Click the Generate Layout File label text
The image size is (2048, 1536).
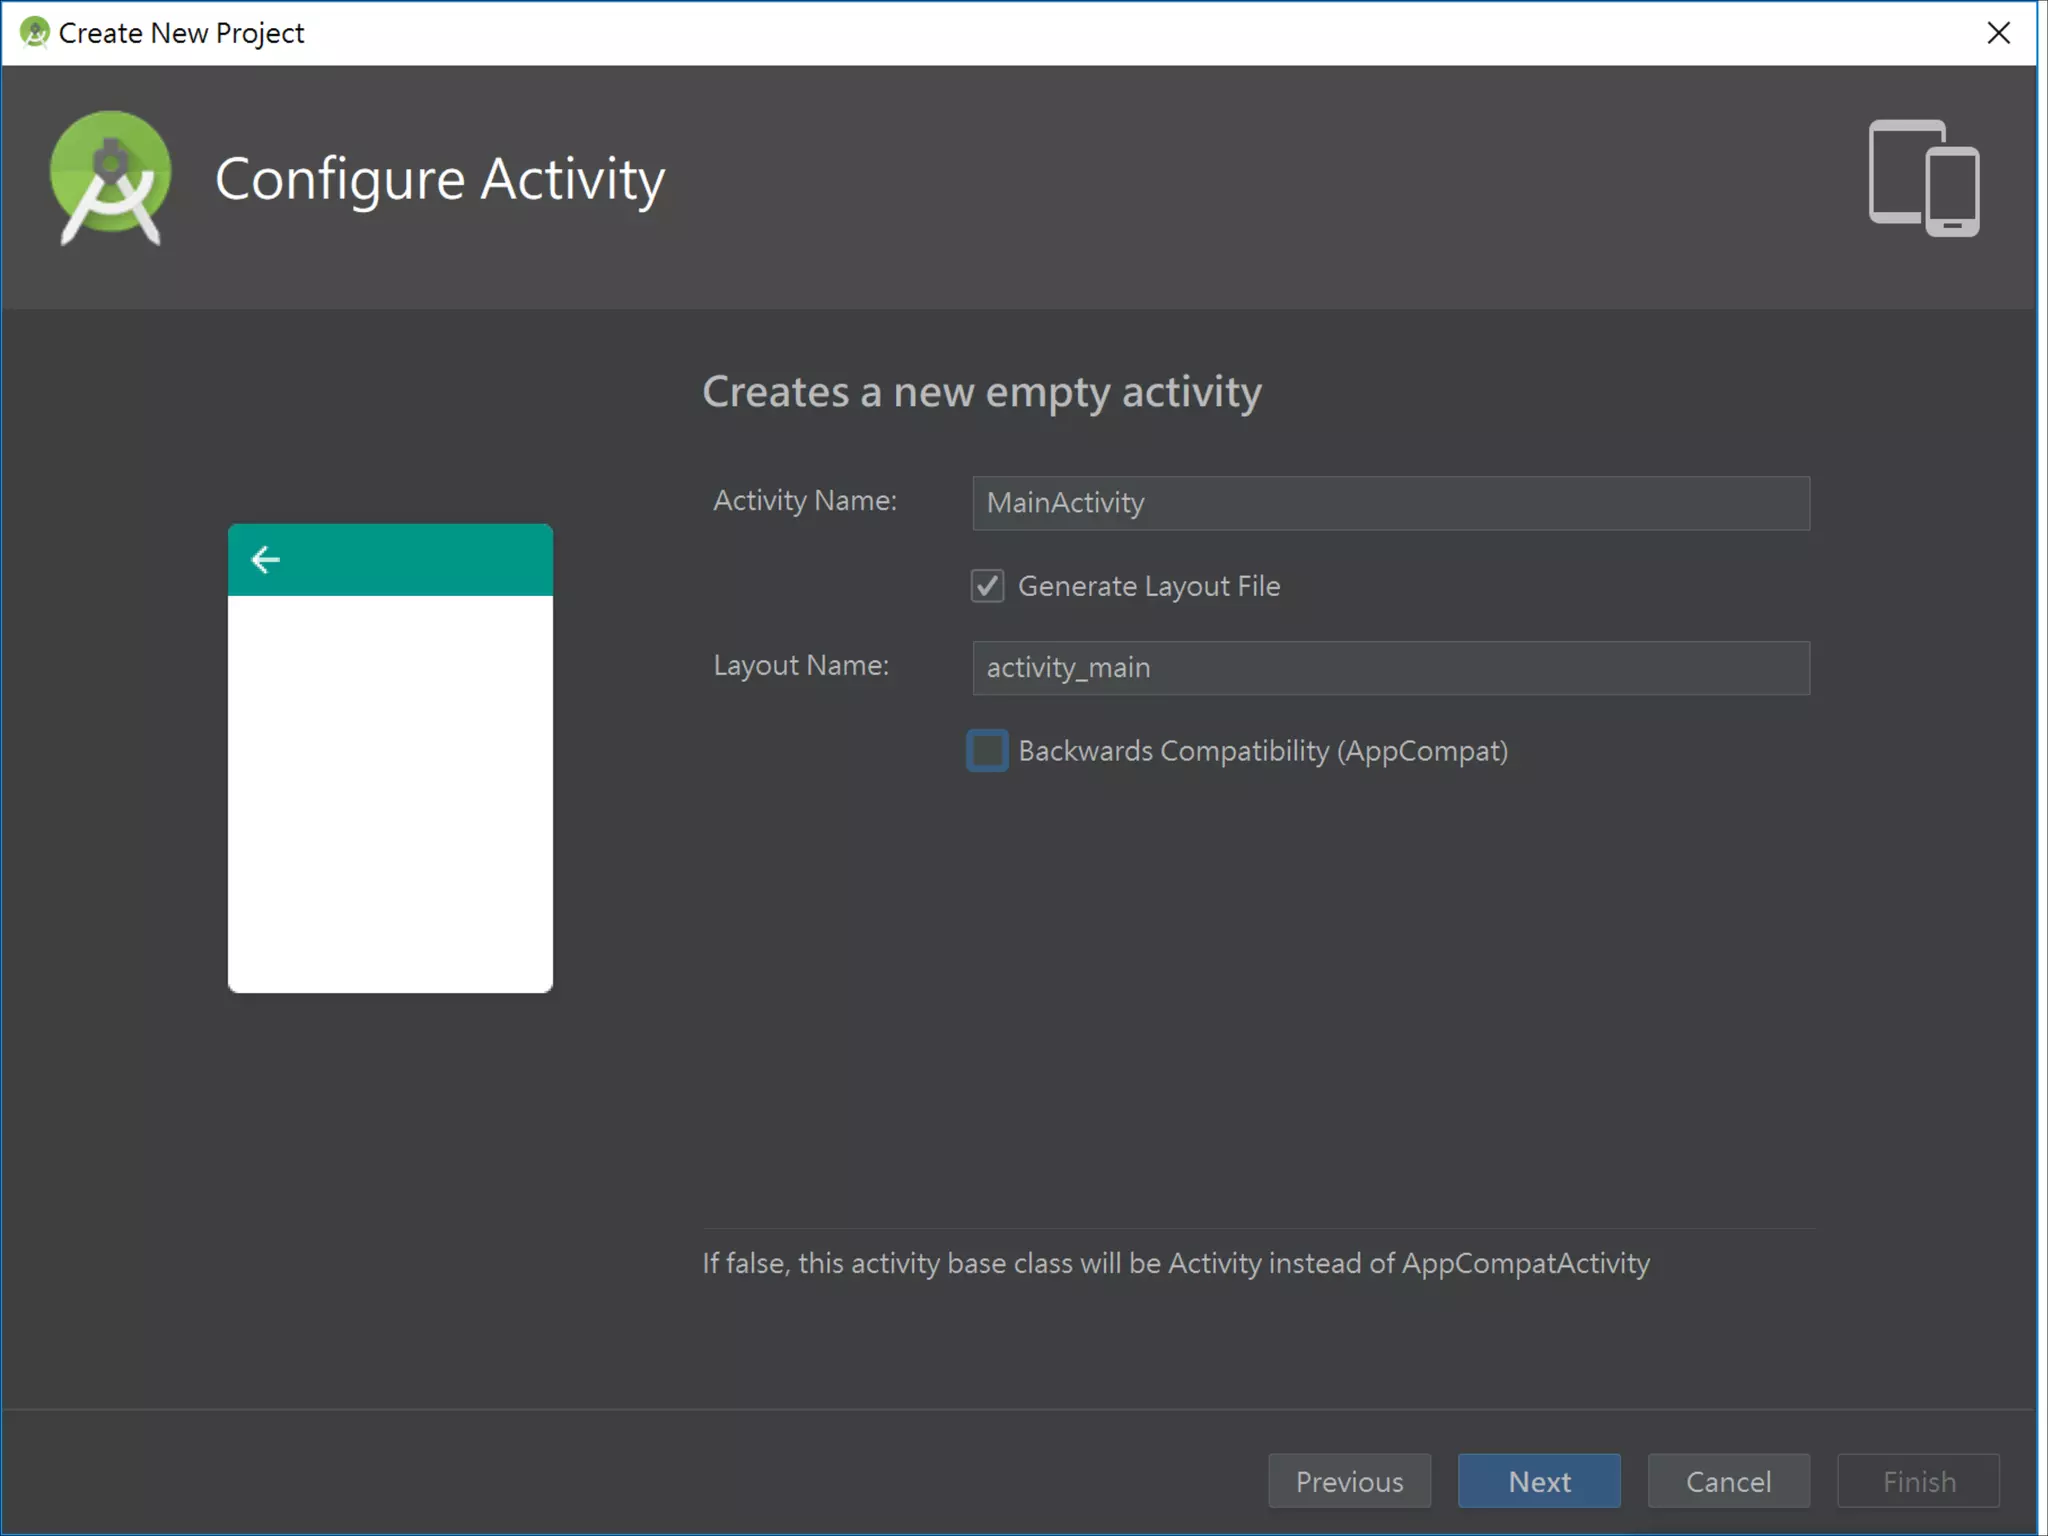tap(1149, 586)
